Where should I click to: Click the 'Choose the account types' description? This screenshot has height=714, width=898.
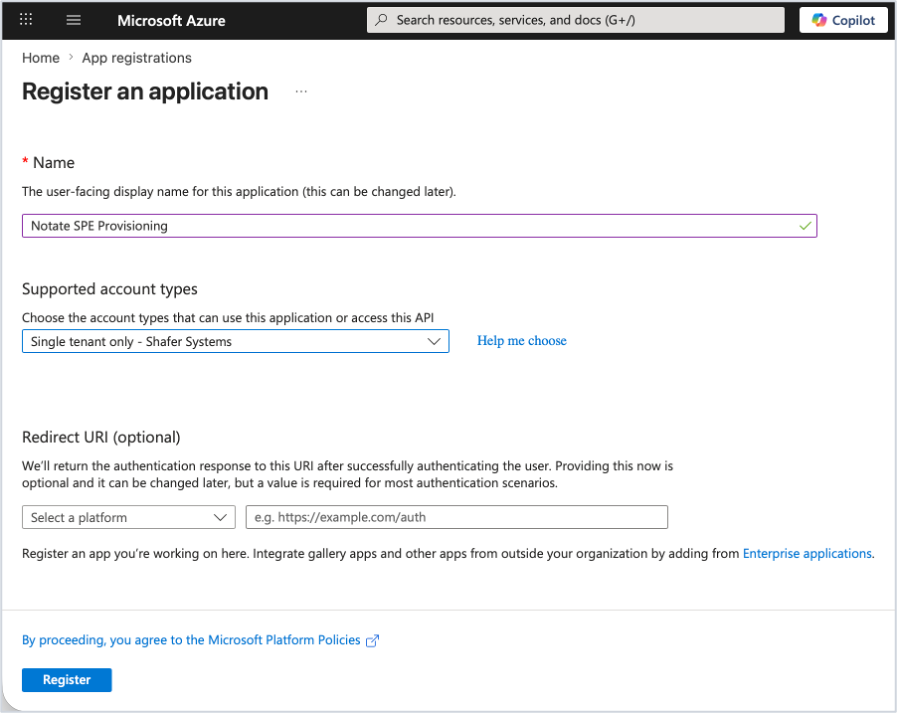(228, 318)
